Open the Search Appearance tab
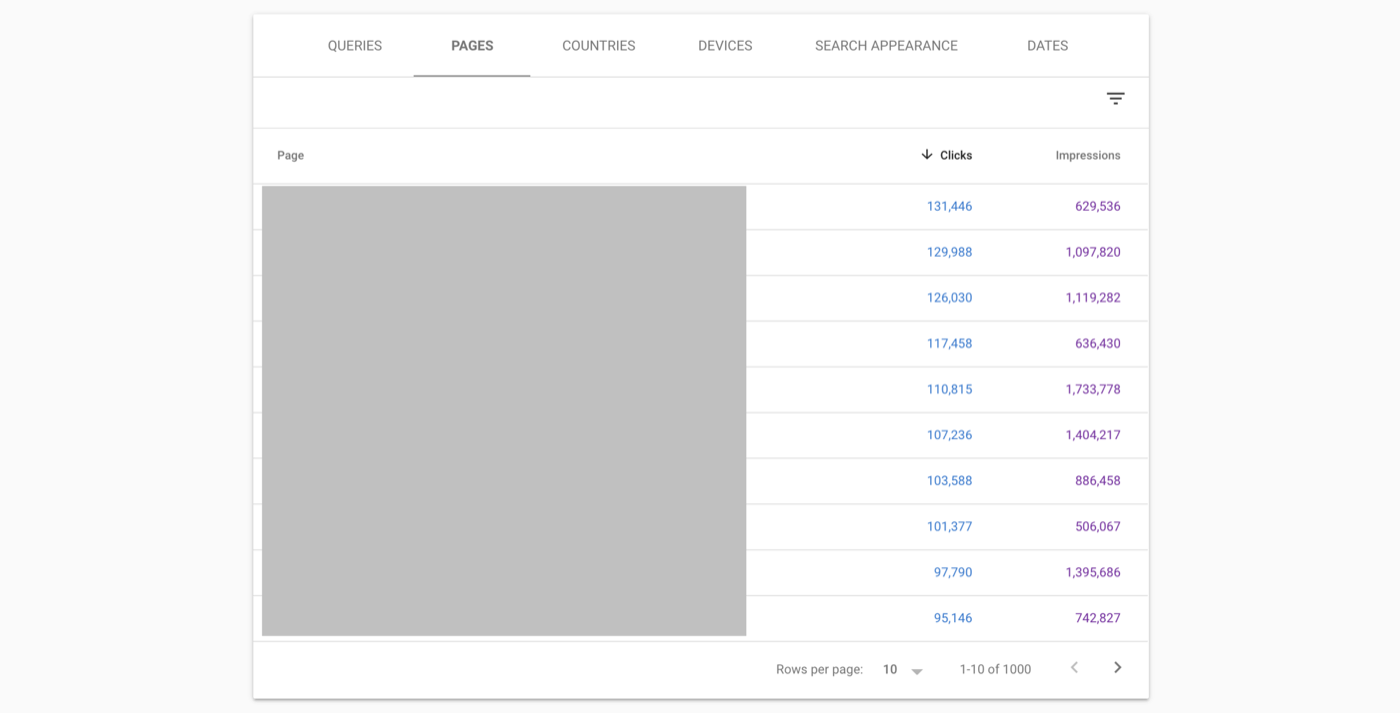 point(886,46)
